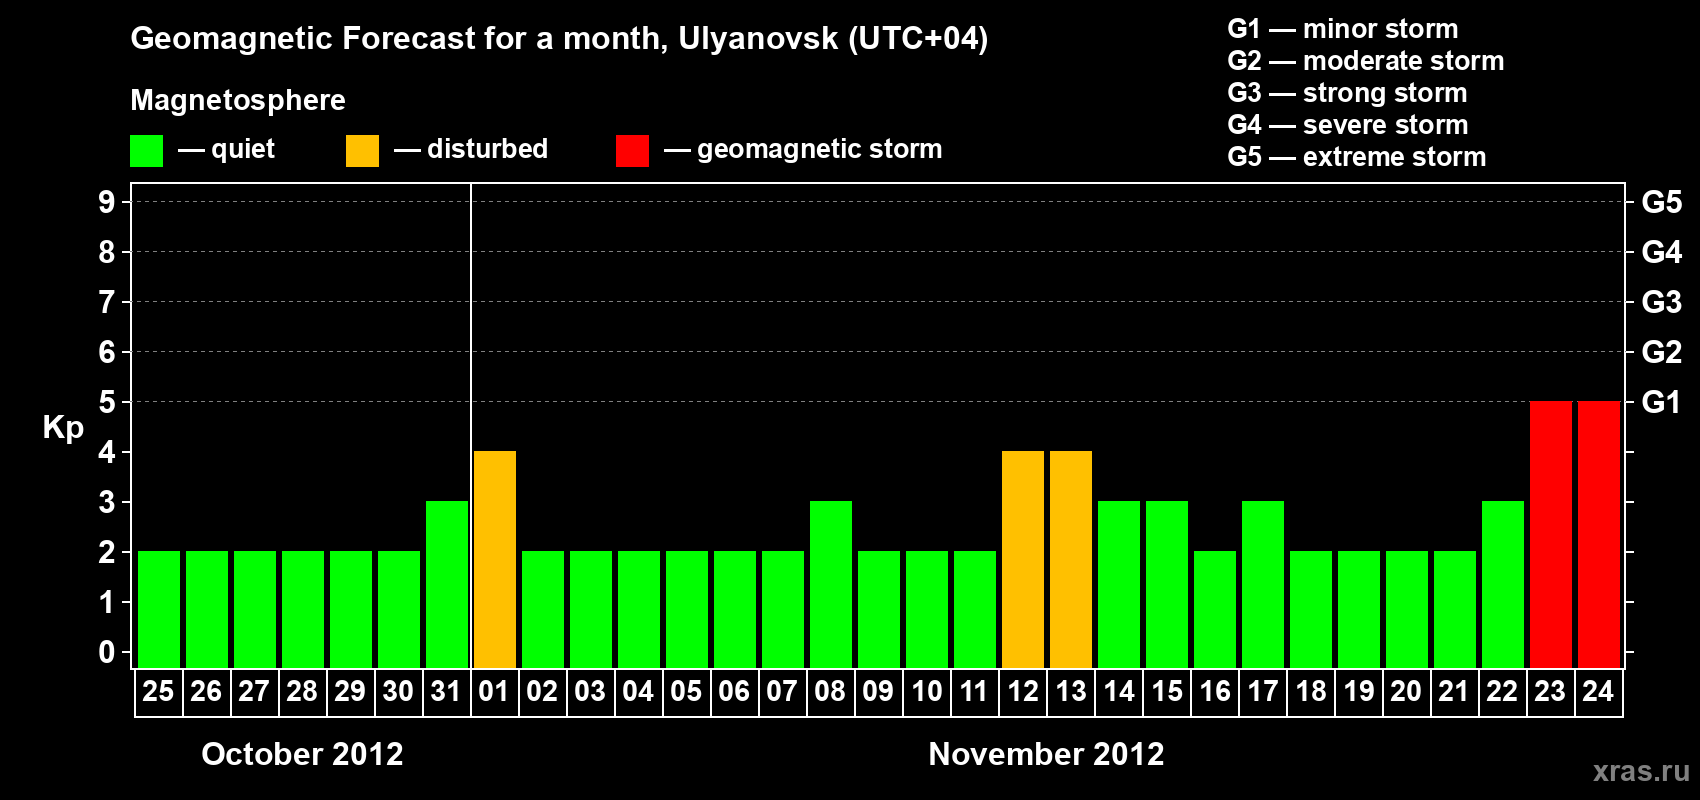The image size is (1700, 800).
Task: Click the green quiet legend swatch
Action: [147, 151]
